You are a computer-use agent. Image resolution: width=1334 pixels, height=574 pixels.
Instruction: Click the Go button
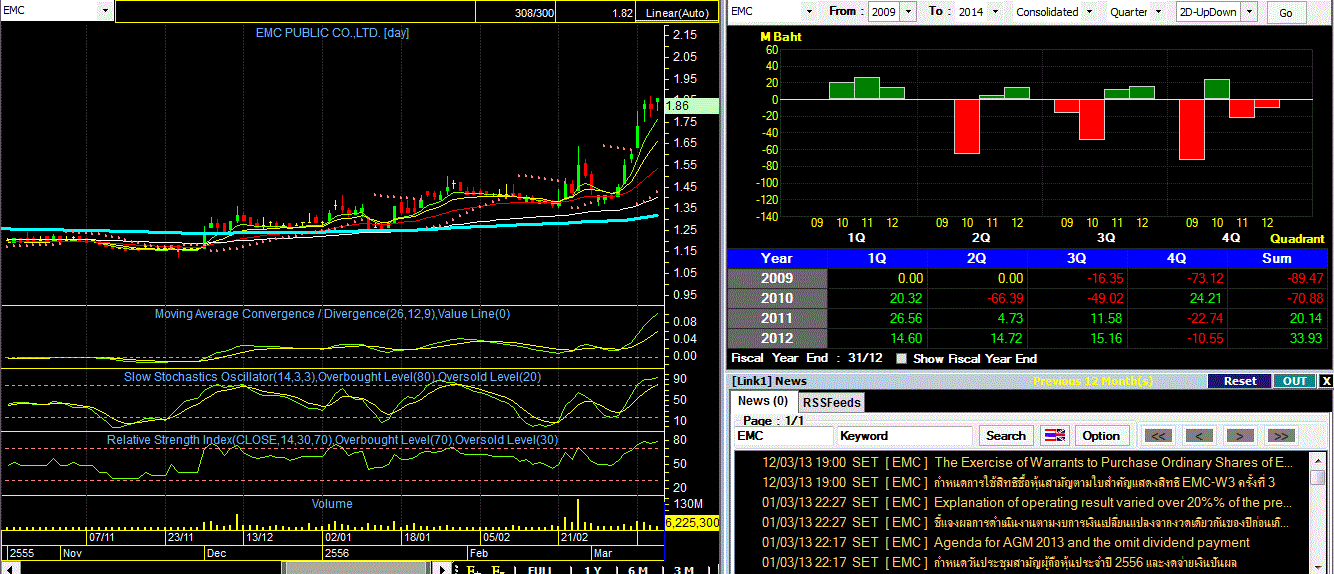coord(1286,13)
